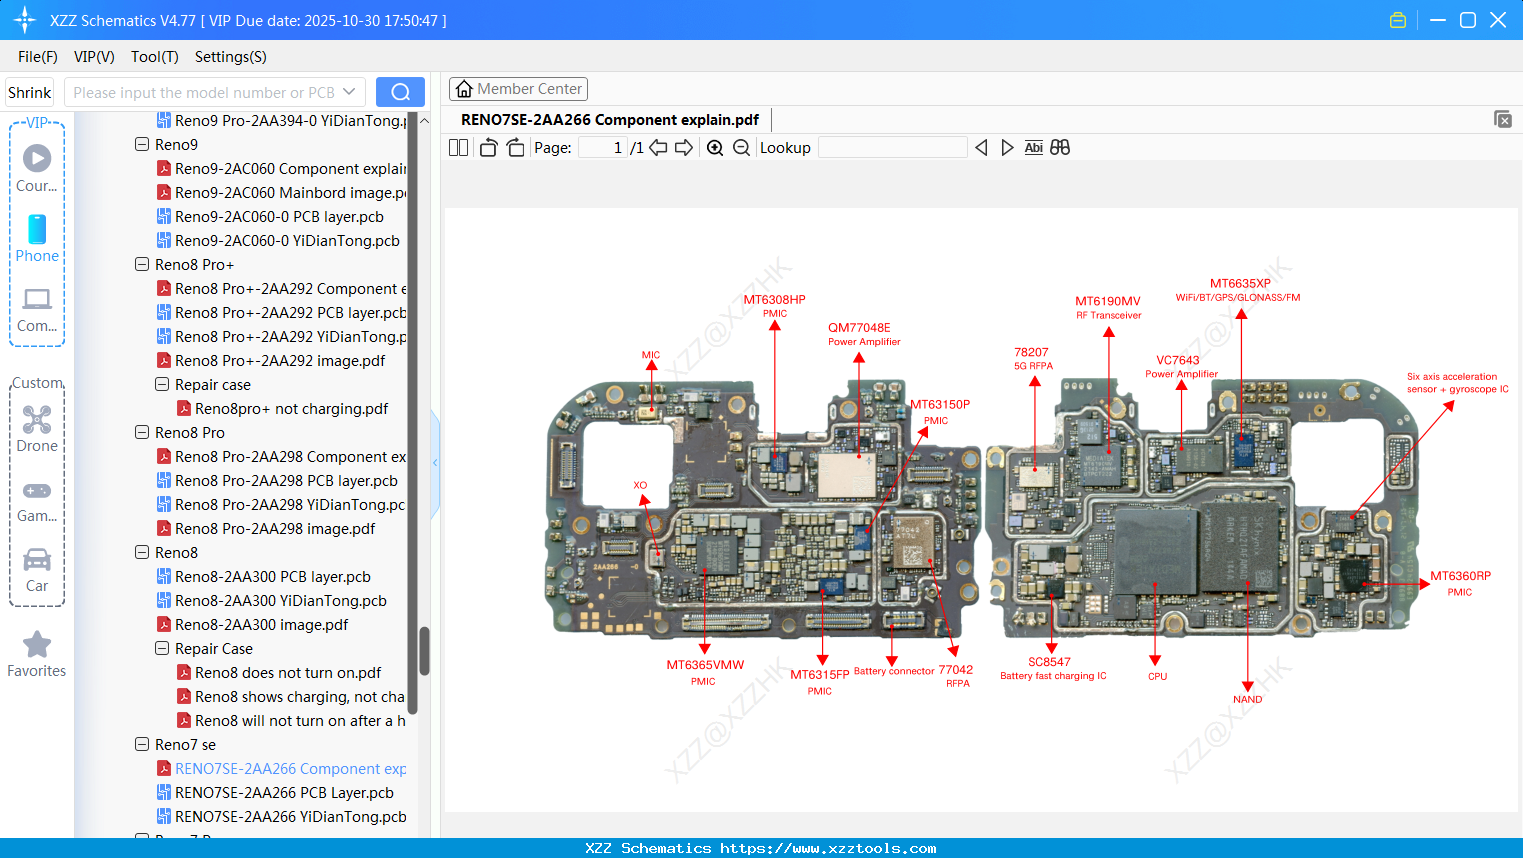The height and width of the screenshot is (858, 1523).
Task: Open the model number dropdown list
Action: [349, 91]
